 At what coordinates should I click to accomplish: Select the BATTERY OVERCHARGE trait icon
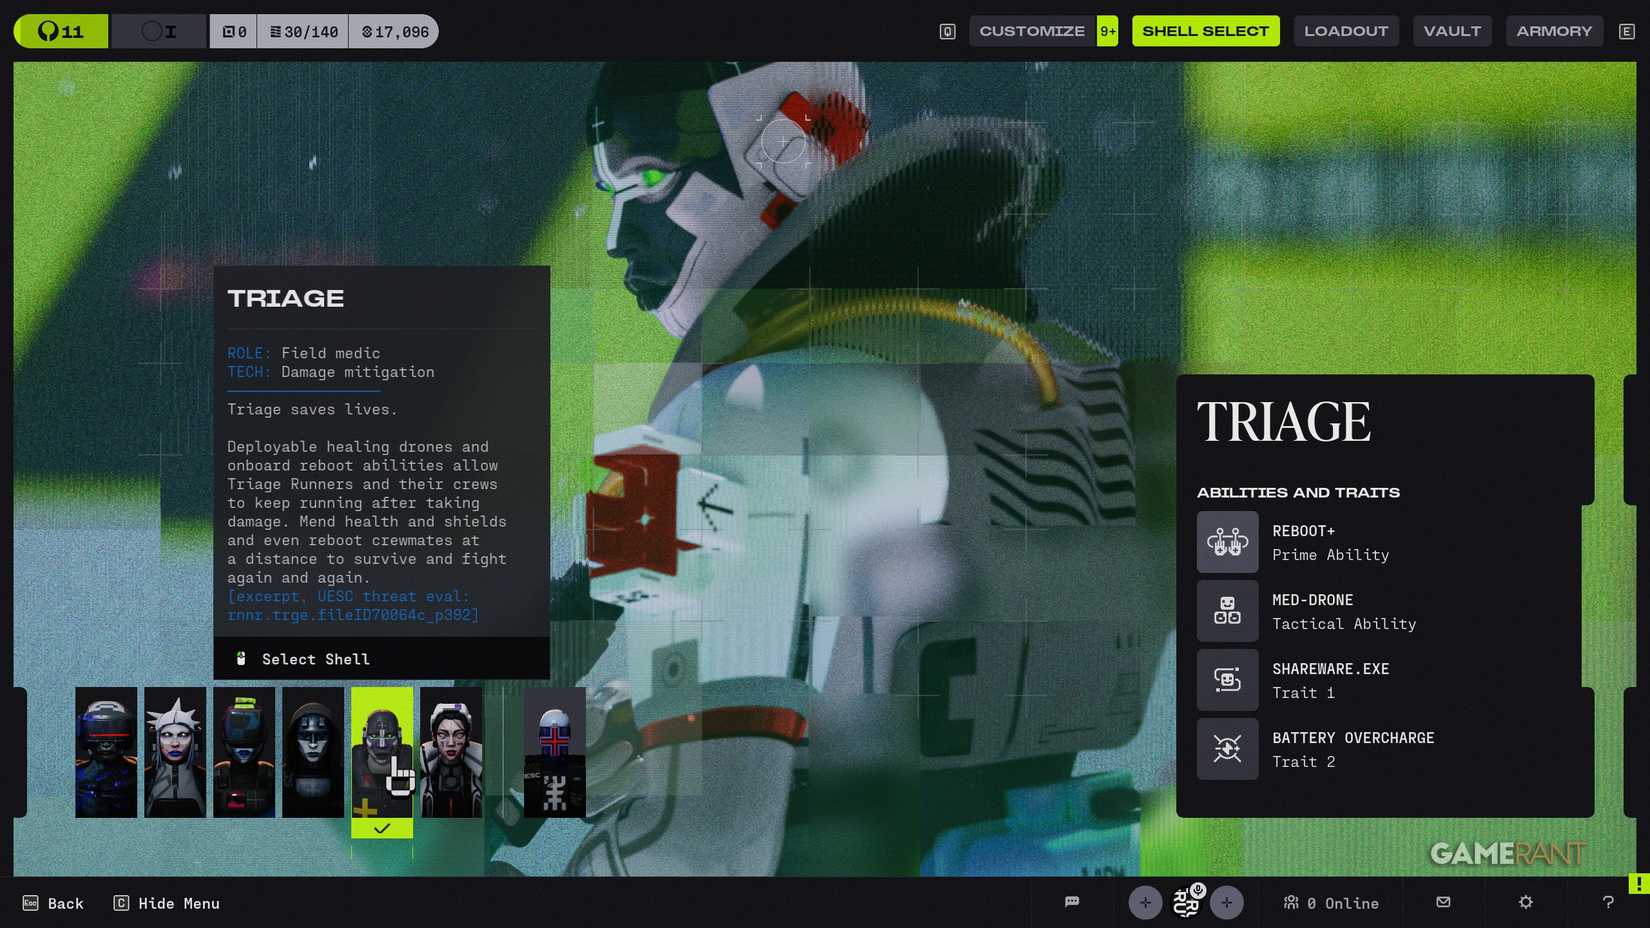click(x=1227, y=748)
